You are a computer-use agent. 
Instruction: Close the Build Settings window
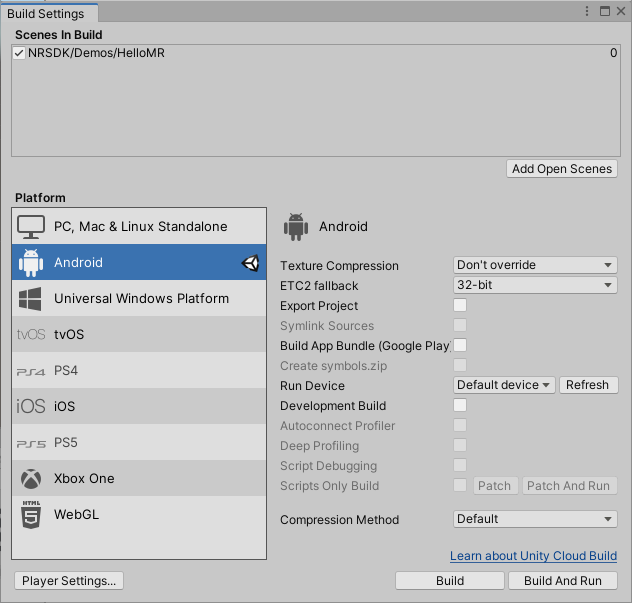(x=621, y=11)
